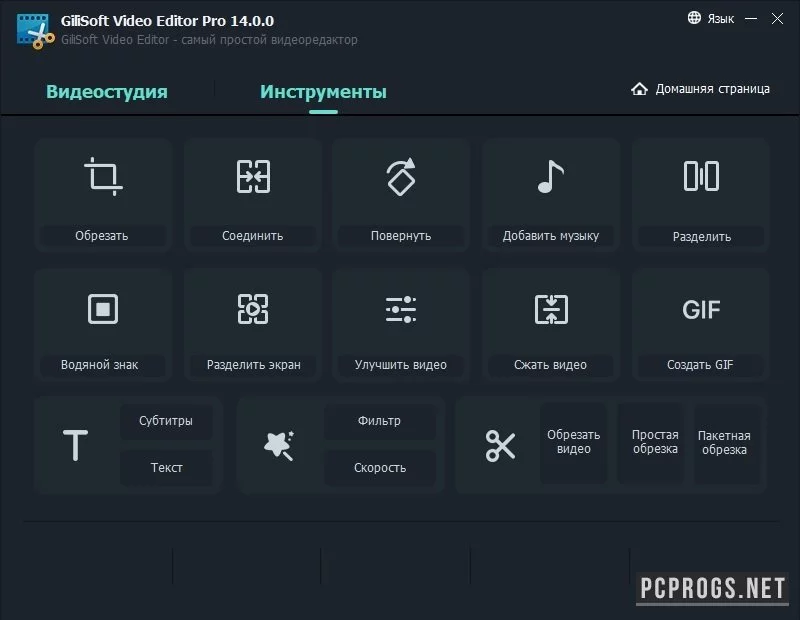Minimize the GiliSoft window
Screen dimensions: 800x620
[751, 18]
